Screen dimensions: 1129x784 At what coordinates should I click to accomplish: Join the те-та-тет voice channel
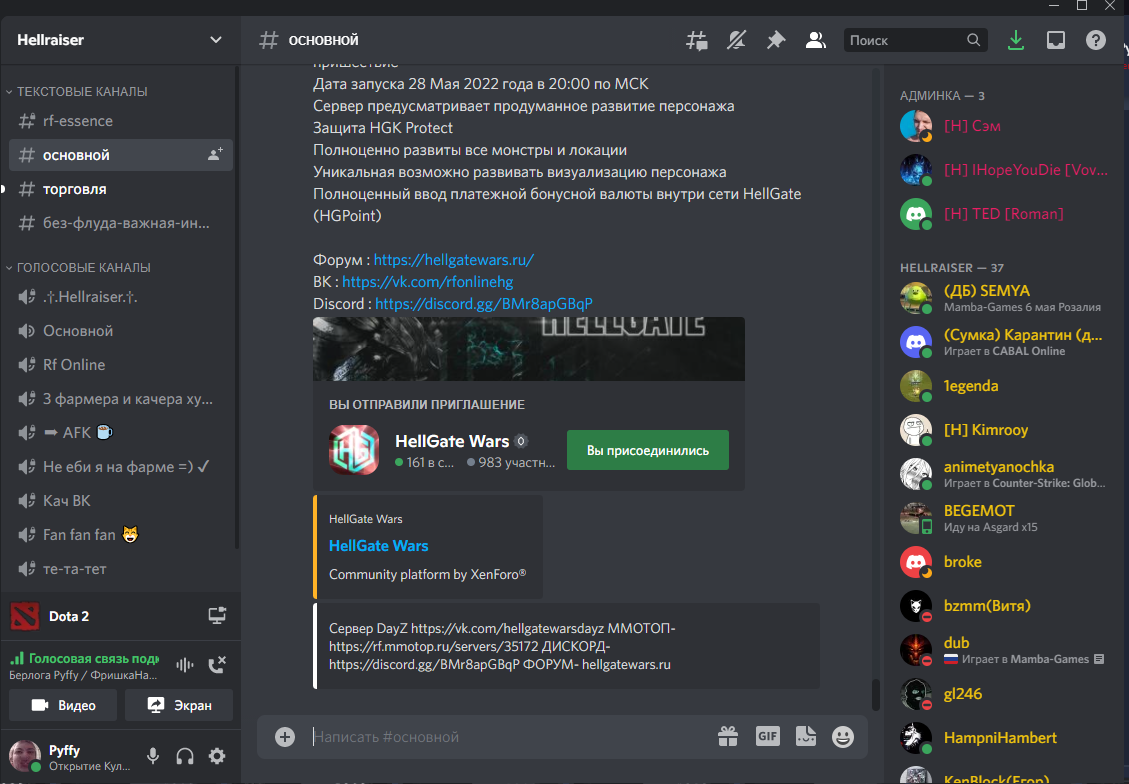tap(120, 568)
